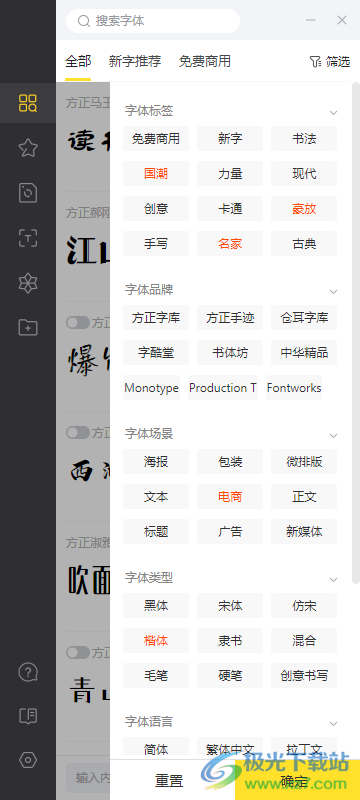
Task: Open the settings hexagon icon in sidebar
Action: click(28, 761)
